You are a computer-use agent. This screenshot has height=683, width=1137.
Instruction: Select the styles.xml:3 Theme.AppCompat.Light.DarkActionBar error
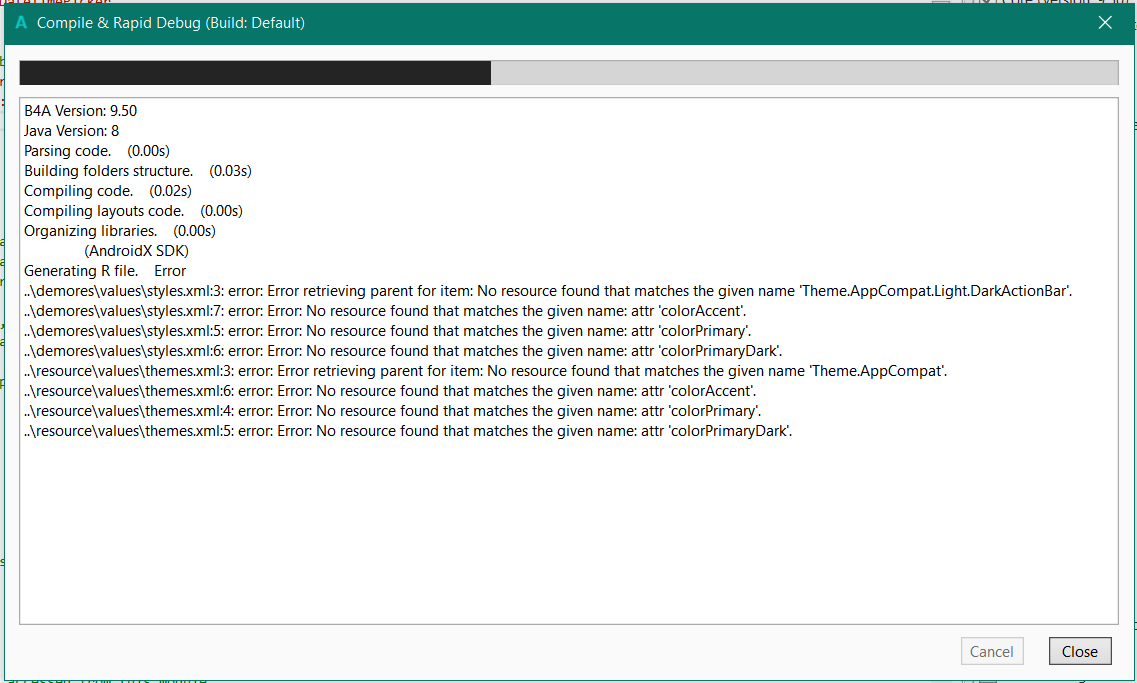pyautogui.click(x=548, y=291)
